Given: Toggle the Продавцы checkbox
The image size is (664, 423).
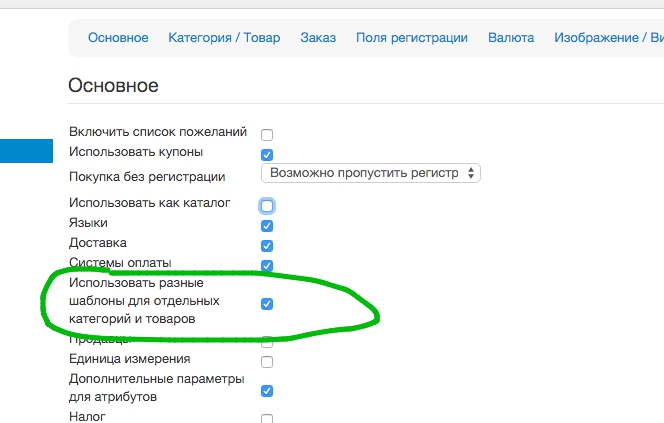Looking at the screenshot, I should (x=267, y=342).
